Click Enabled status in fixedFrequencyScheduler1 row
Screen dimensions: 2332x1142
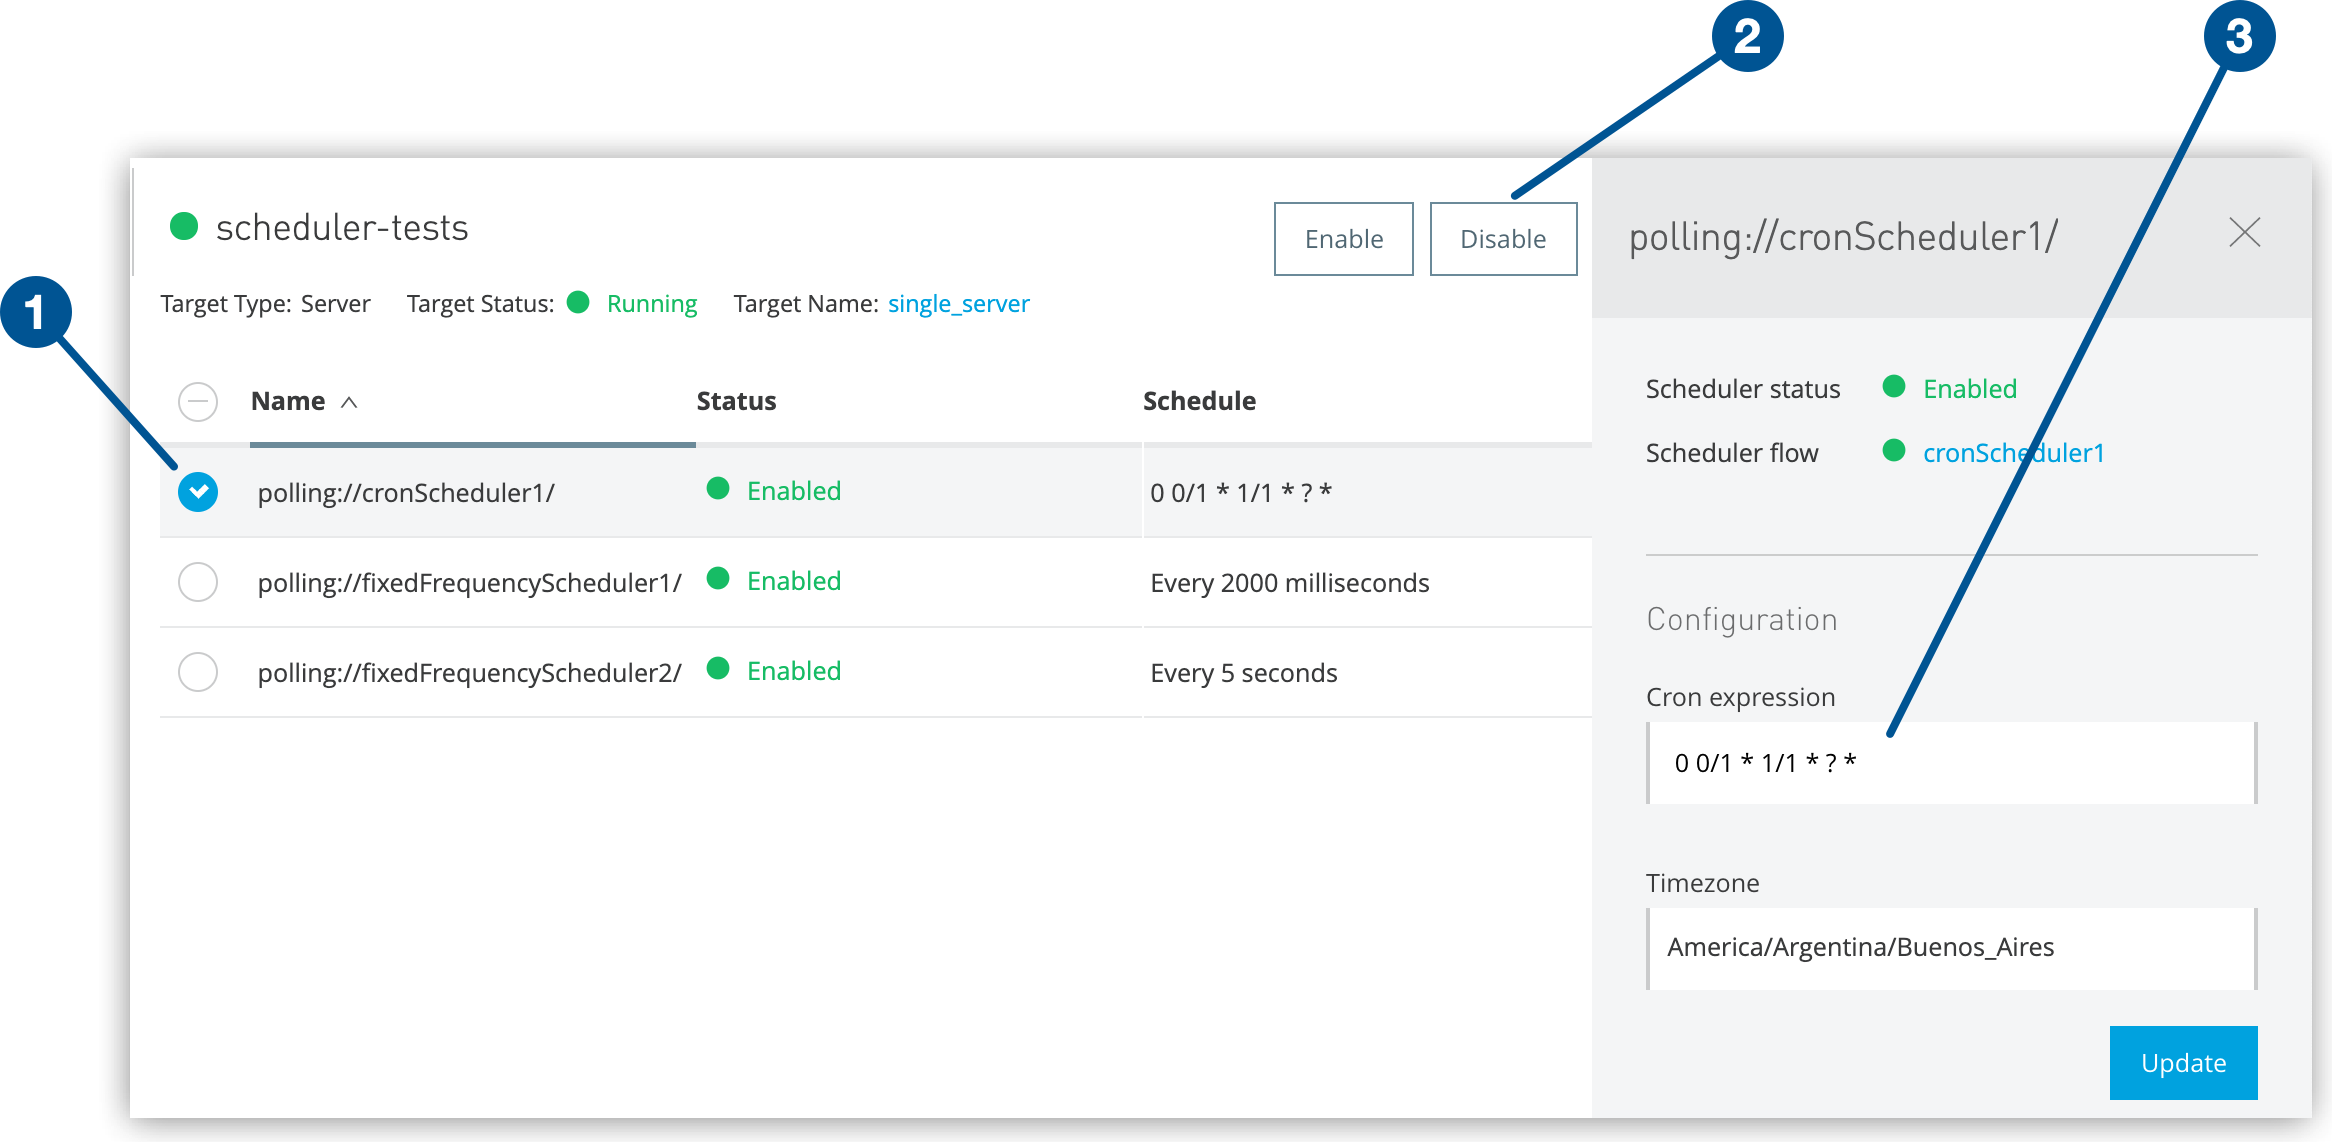(x=794, y=581)
